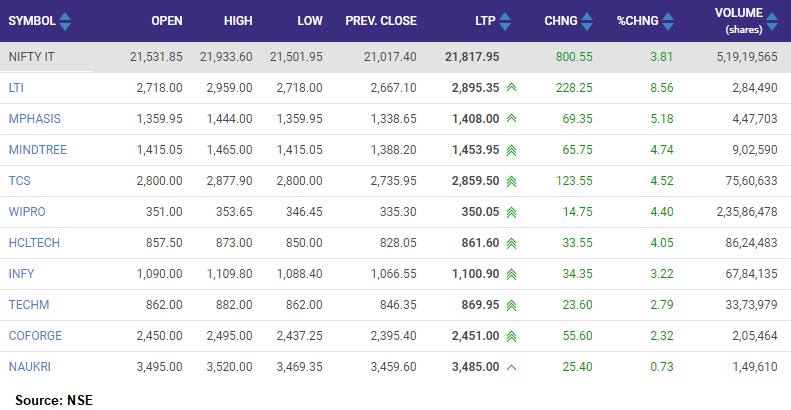Open the MINDTREE symbol link
Image resolution: width=791 pixels, height=410 pixels.
[x=35, y=150]
